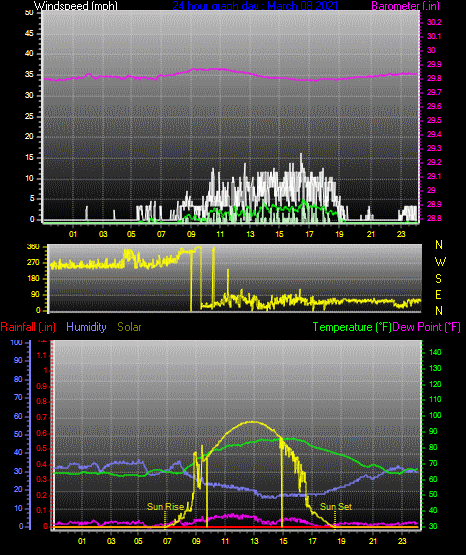Viewport: 466px width, 555px height.
Task: Click hour '19' under the bottom temperature chart
Action: 341,541
